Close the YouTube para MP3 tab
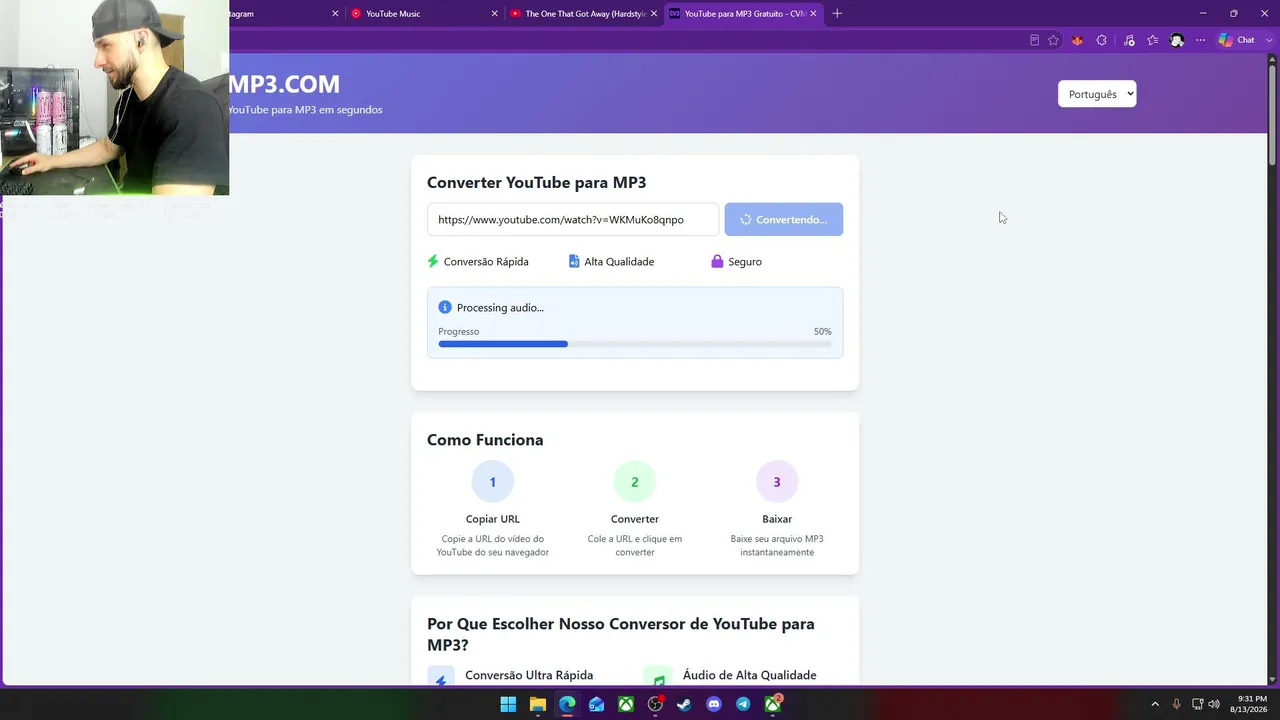 click(x=813, y=13)
